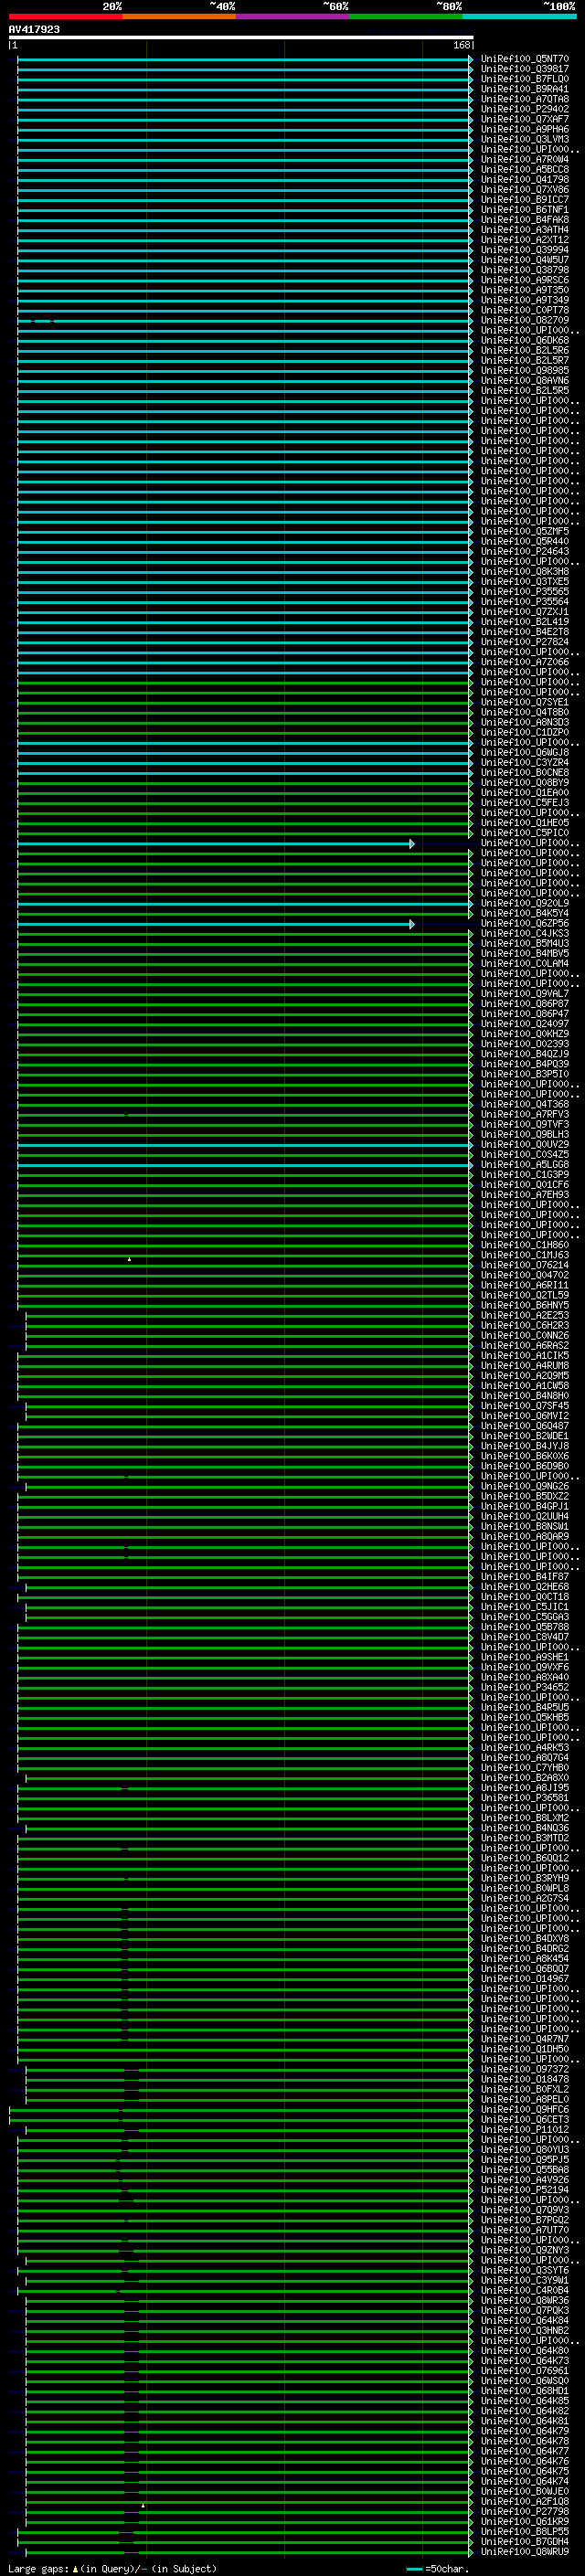The image size is (585, 2576).
Task: Open hit UniRef100_Q7SF45
Action: (x=525, y=1405)
